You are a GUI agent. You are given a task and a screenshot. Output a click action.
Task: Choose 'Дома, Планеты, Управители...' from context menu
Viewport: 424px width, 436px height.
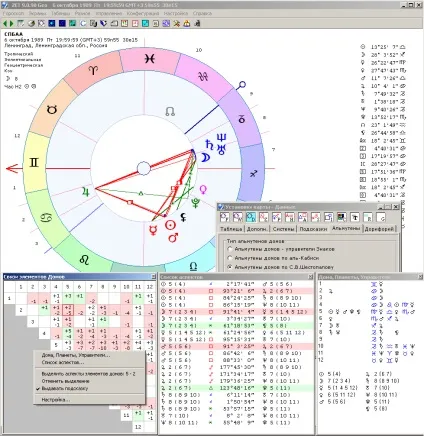click(x=76, y=355)
